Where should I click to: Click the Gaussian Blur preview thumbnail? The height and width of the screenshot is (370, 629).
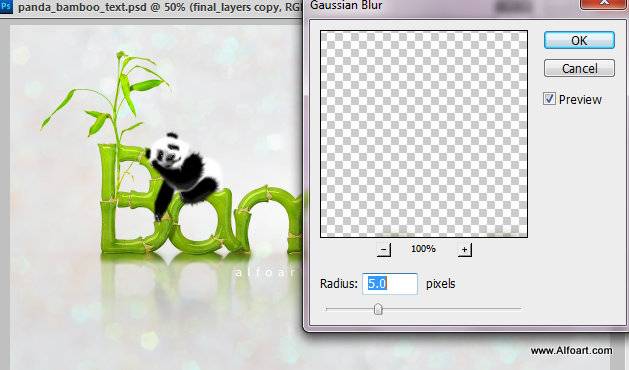(x=424, y=134)
